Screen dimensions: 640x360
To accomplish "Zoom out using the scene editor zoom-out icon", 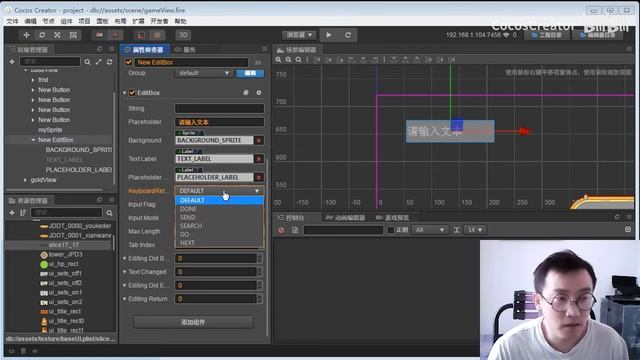I will [x=288, y=60].
